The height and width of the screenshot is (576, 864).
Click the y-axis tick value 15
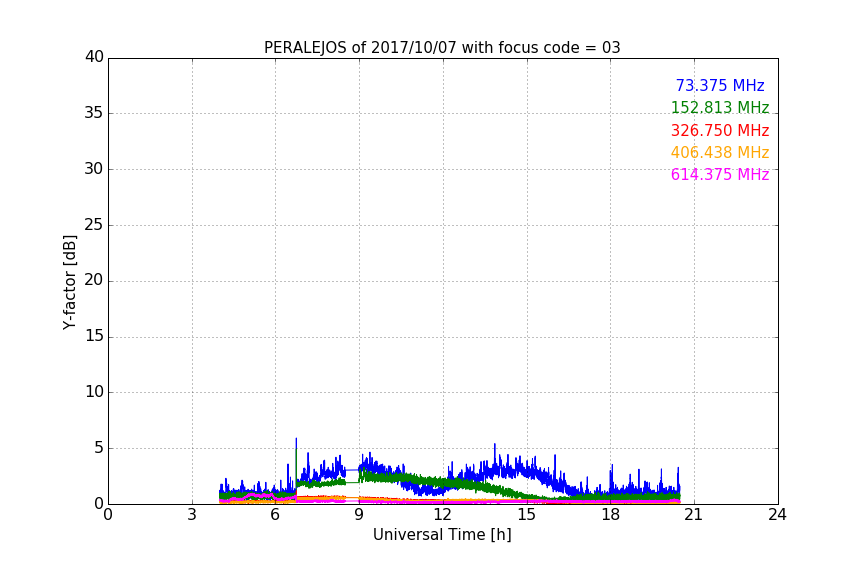pyautogui.click(x=94, y=336)
